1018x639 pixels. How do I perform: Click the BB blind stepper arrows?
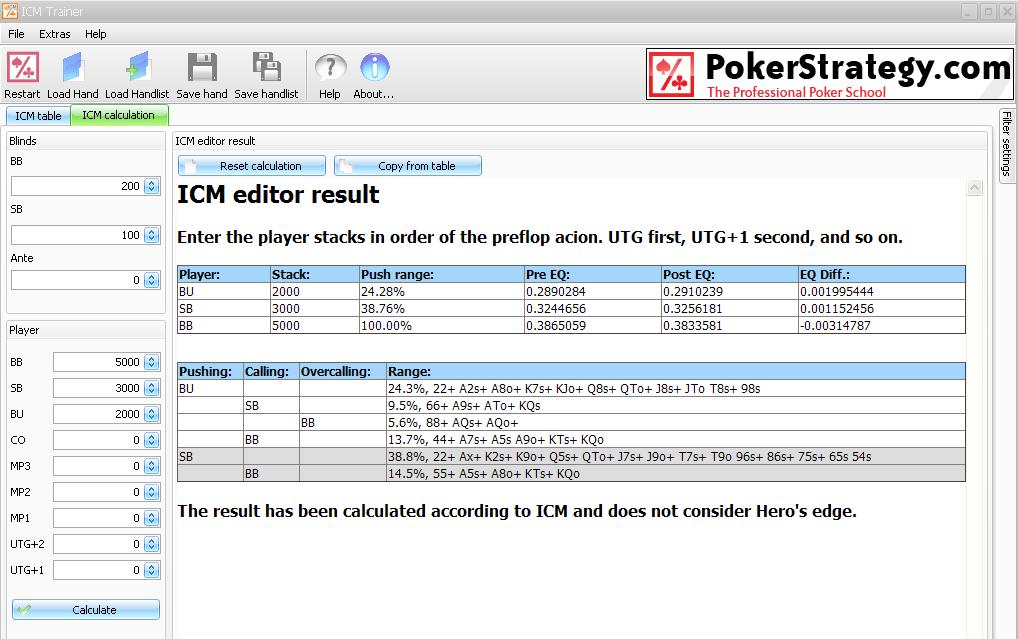pyautogui.click(x=152, y=186)
